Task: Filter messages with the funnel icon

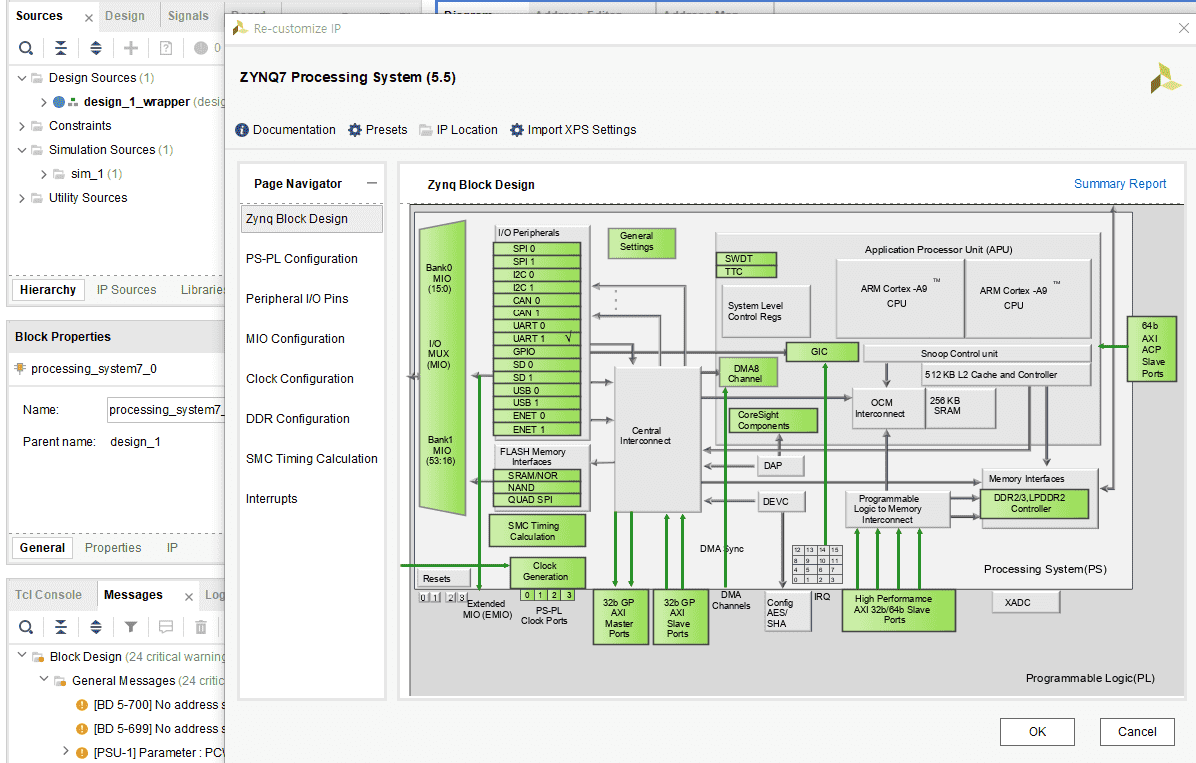Action: coord(131,627)
